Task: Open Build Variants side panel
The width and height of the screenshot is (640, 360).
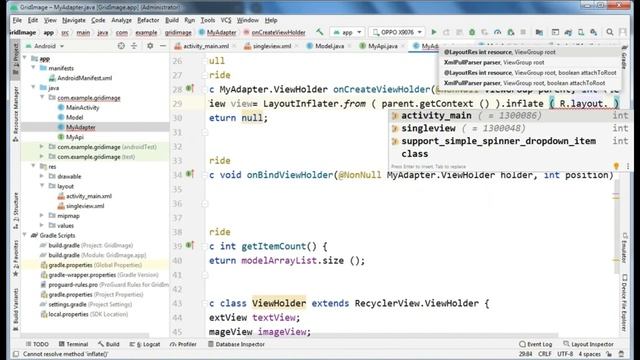Action: pyautogui.click(x=16, y=309)
